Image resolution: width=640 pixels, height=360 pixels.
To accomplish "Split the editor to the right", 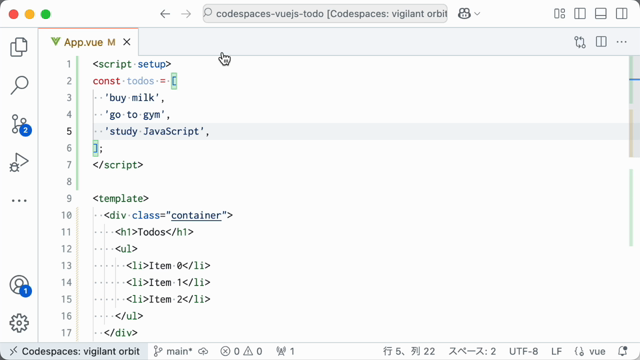I will click(601, 42).
